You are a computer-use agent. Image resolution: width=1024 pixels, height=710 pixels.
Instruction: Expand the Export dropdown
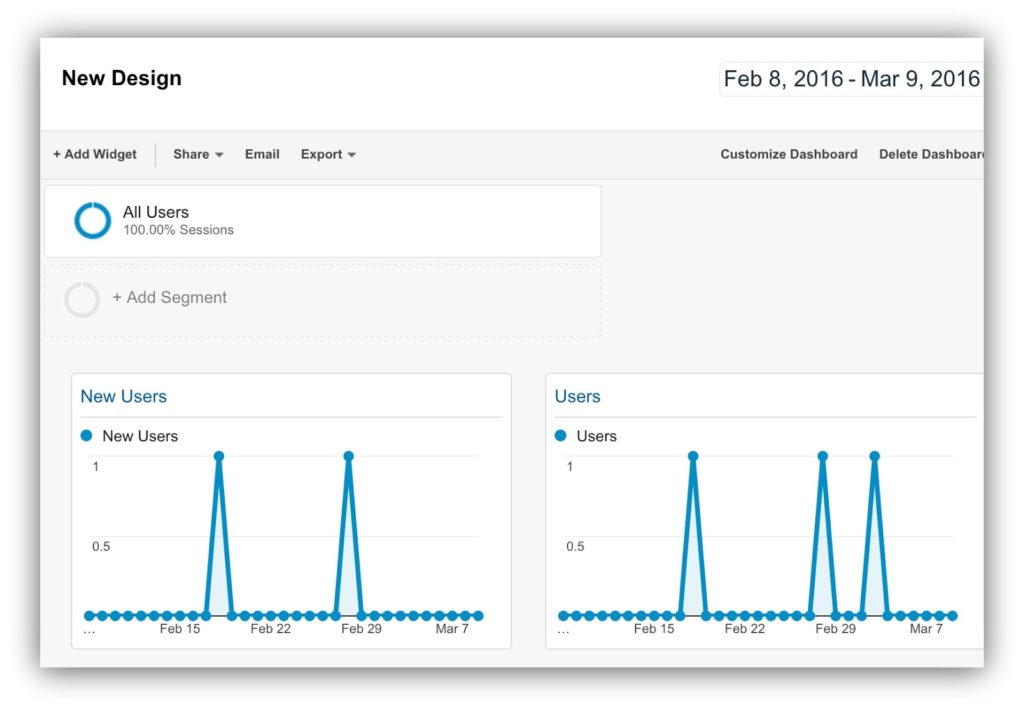coord(328,154)
